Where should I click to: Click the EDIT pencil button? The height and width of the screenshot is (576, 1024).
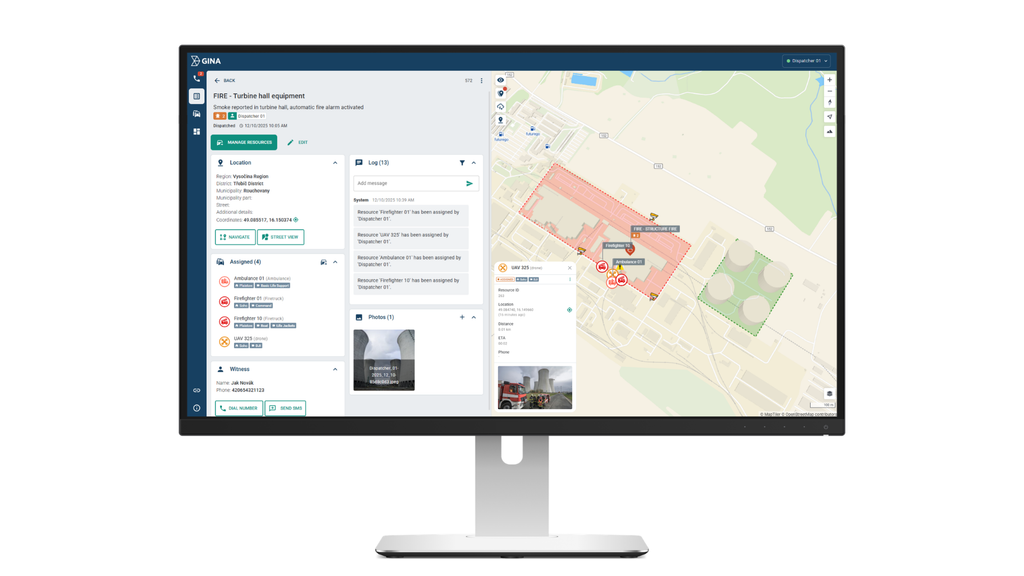[x=297, y=142]
